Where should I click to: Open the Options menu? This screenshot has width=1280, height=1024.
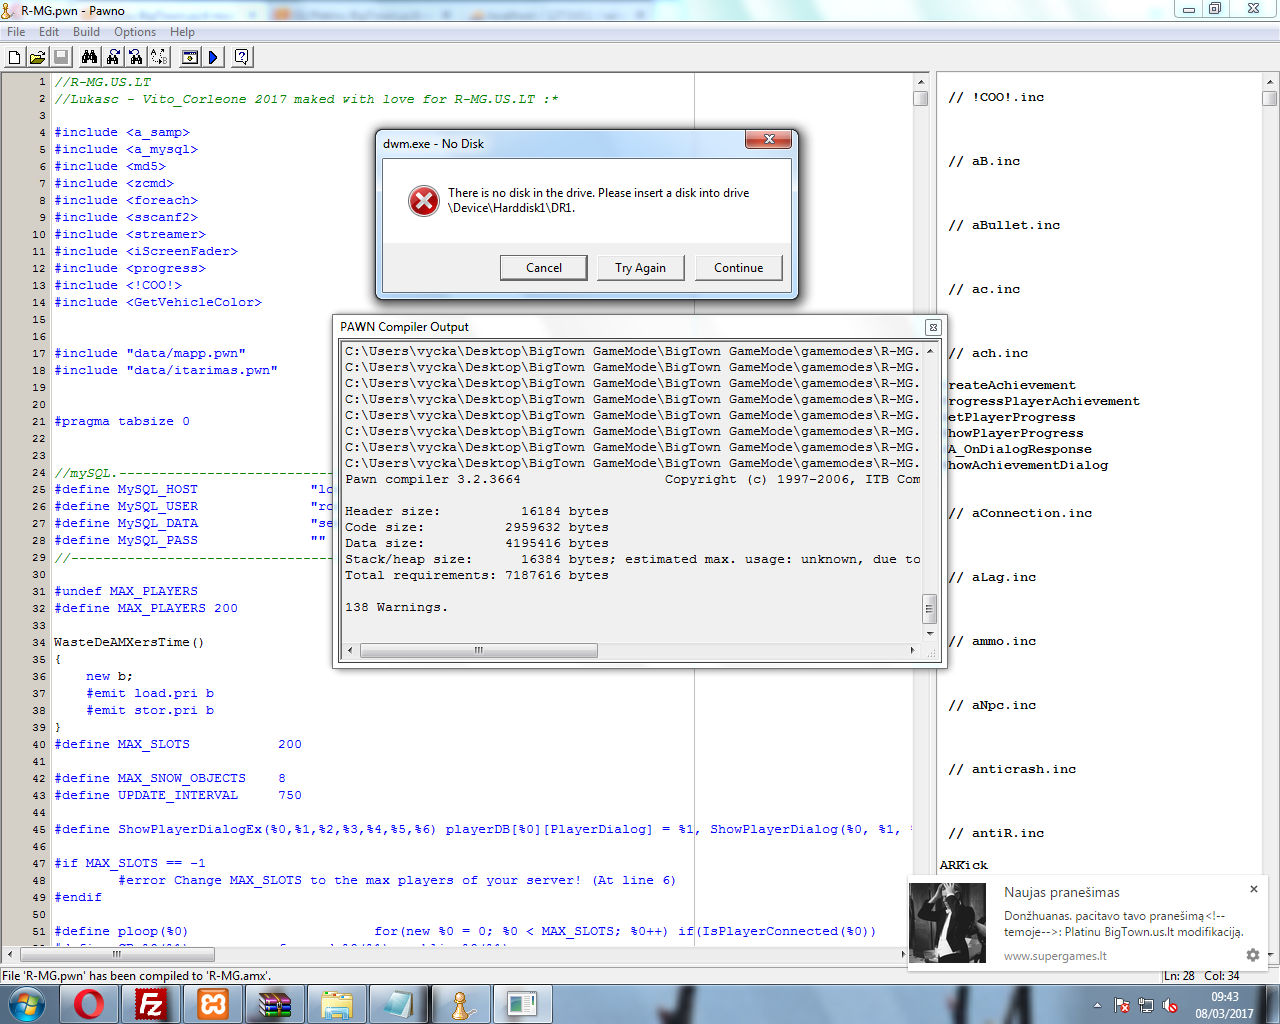135,32
